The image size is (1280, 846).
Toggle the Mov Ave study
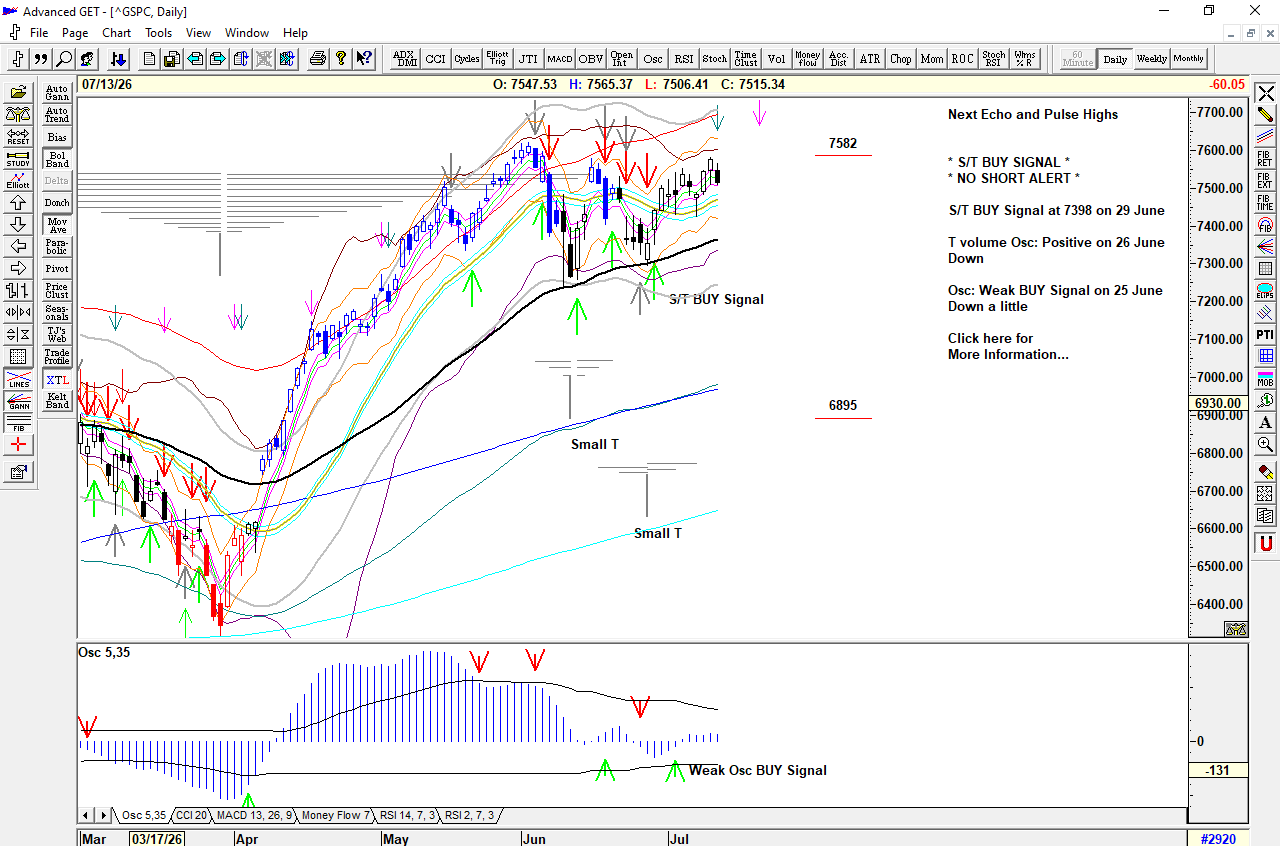pyautogui.click(x=57, y=225)
